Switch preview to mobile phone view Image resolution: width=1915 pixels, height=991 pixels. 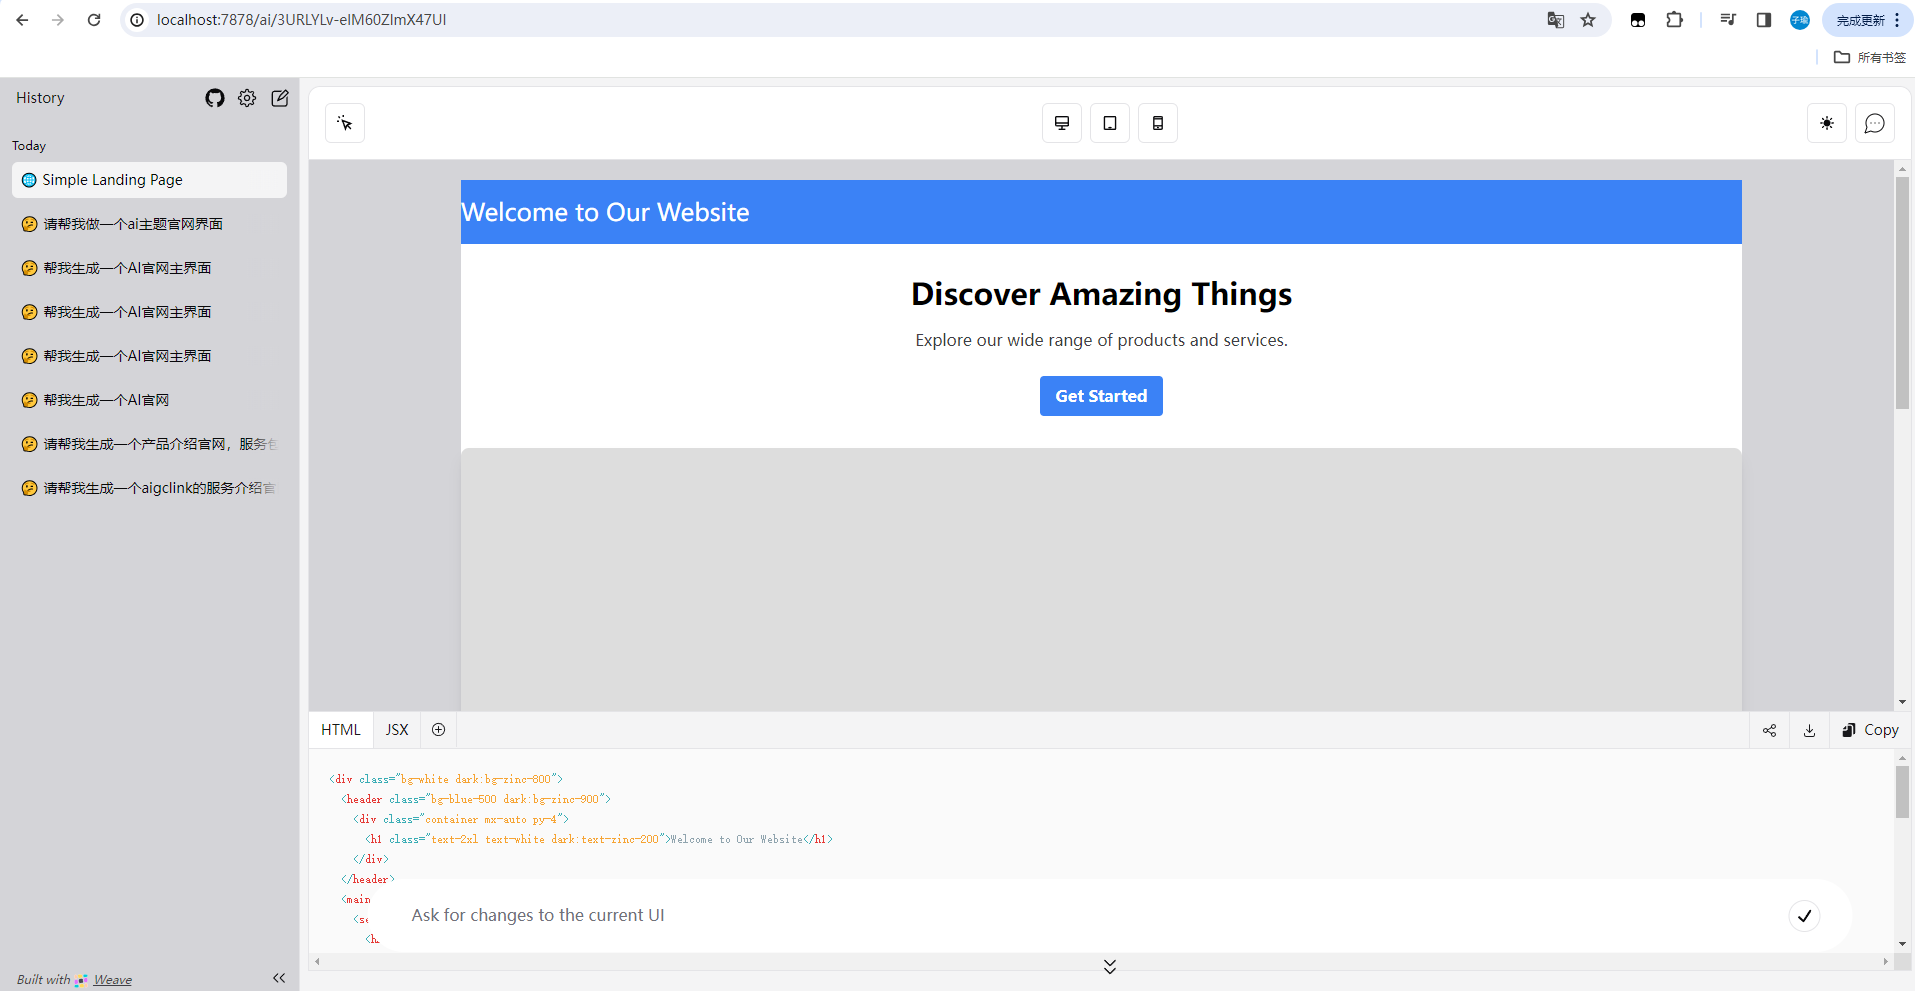coord(1158,123)
